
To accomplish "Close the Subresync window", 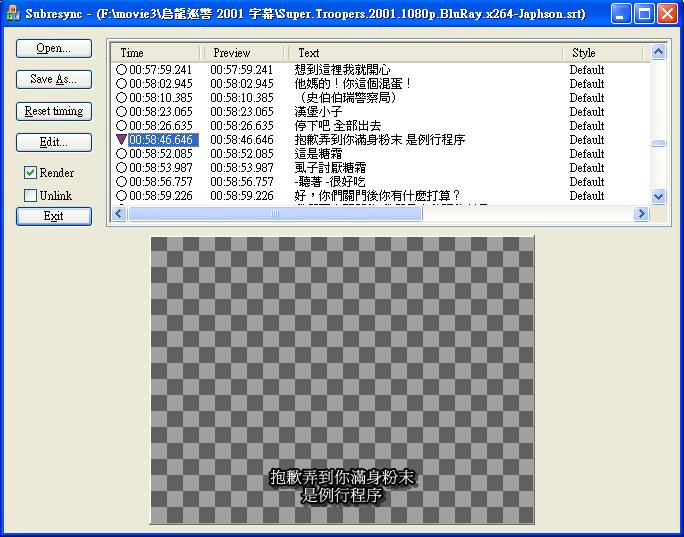I will [x=667, y=14].
